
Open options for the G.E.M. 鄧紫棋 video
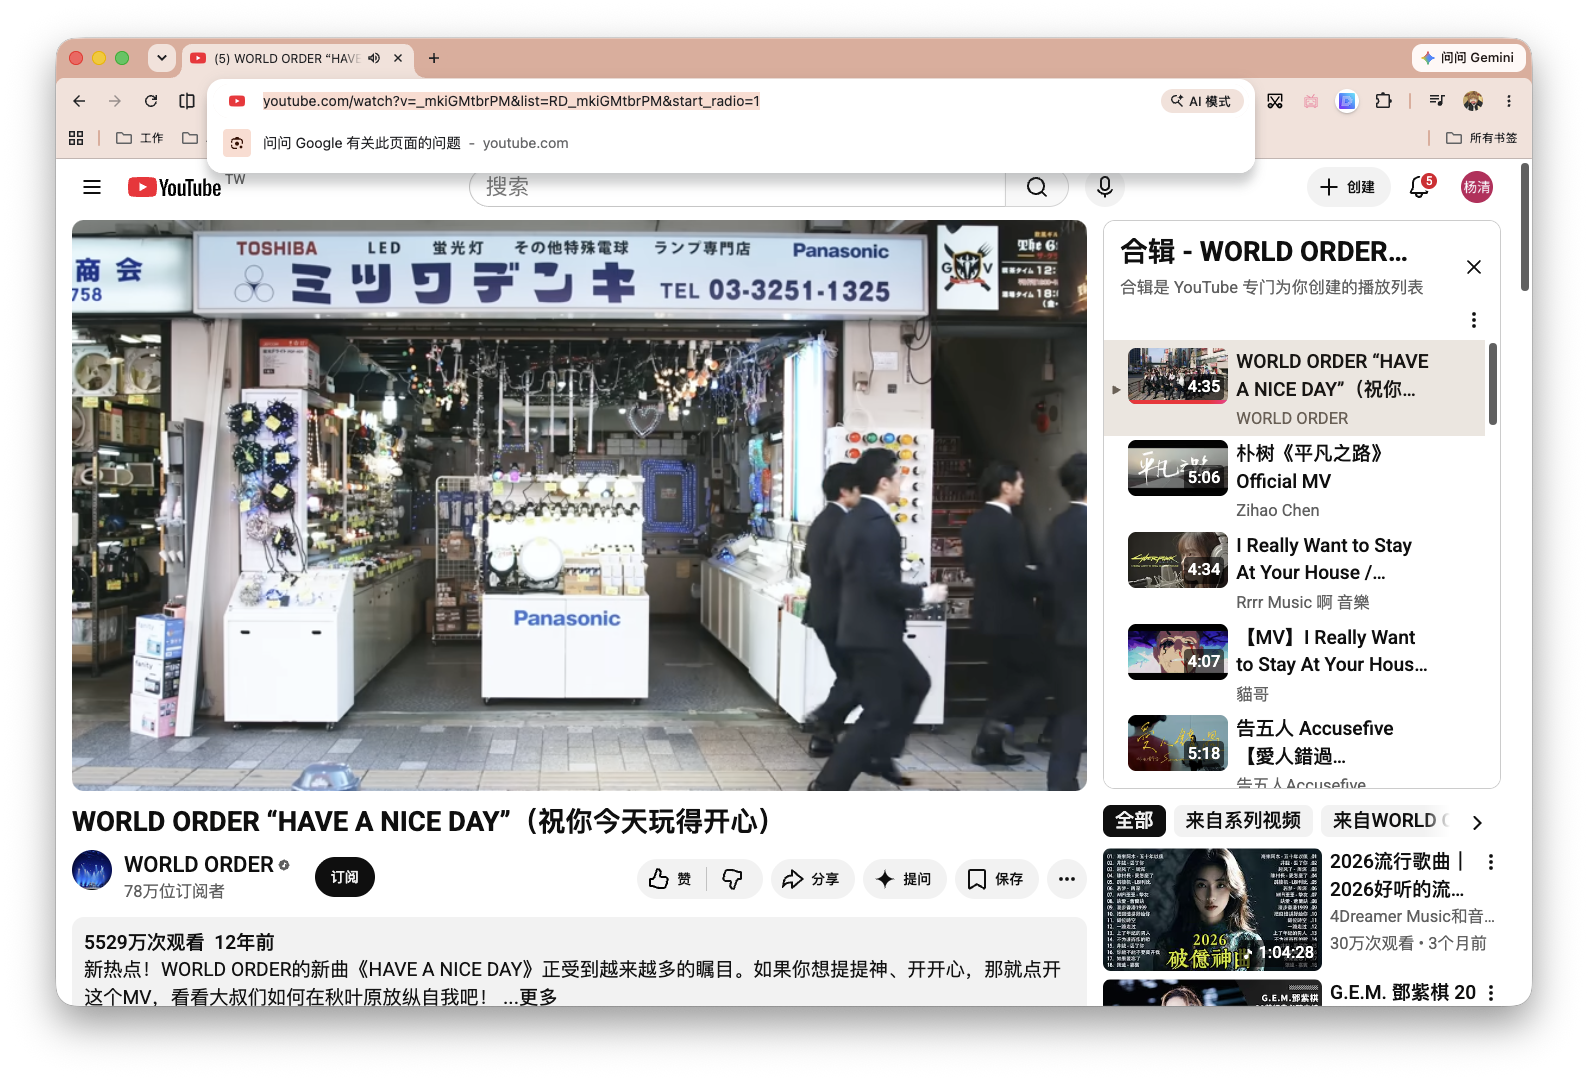[x=1491, y=993]
